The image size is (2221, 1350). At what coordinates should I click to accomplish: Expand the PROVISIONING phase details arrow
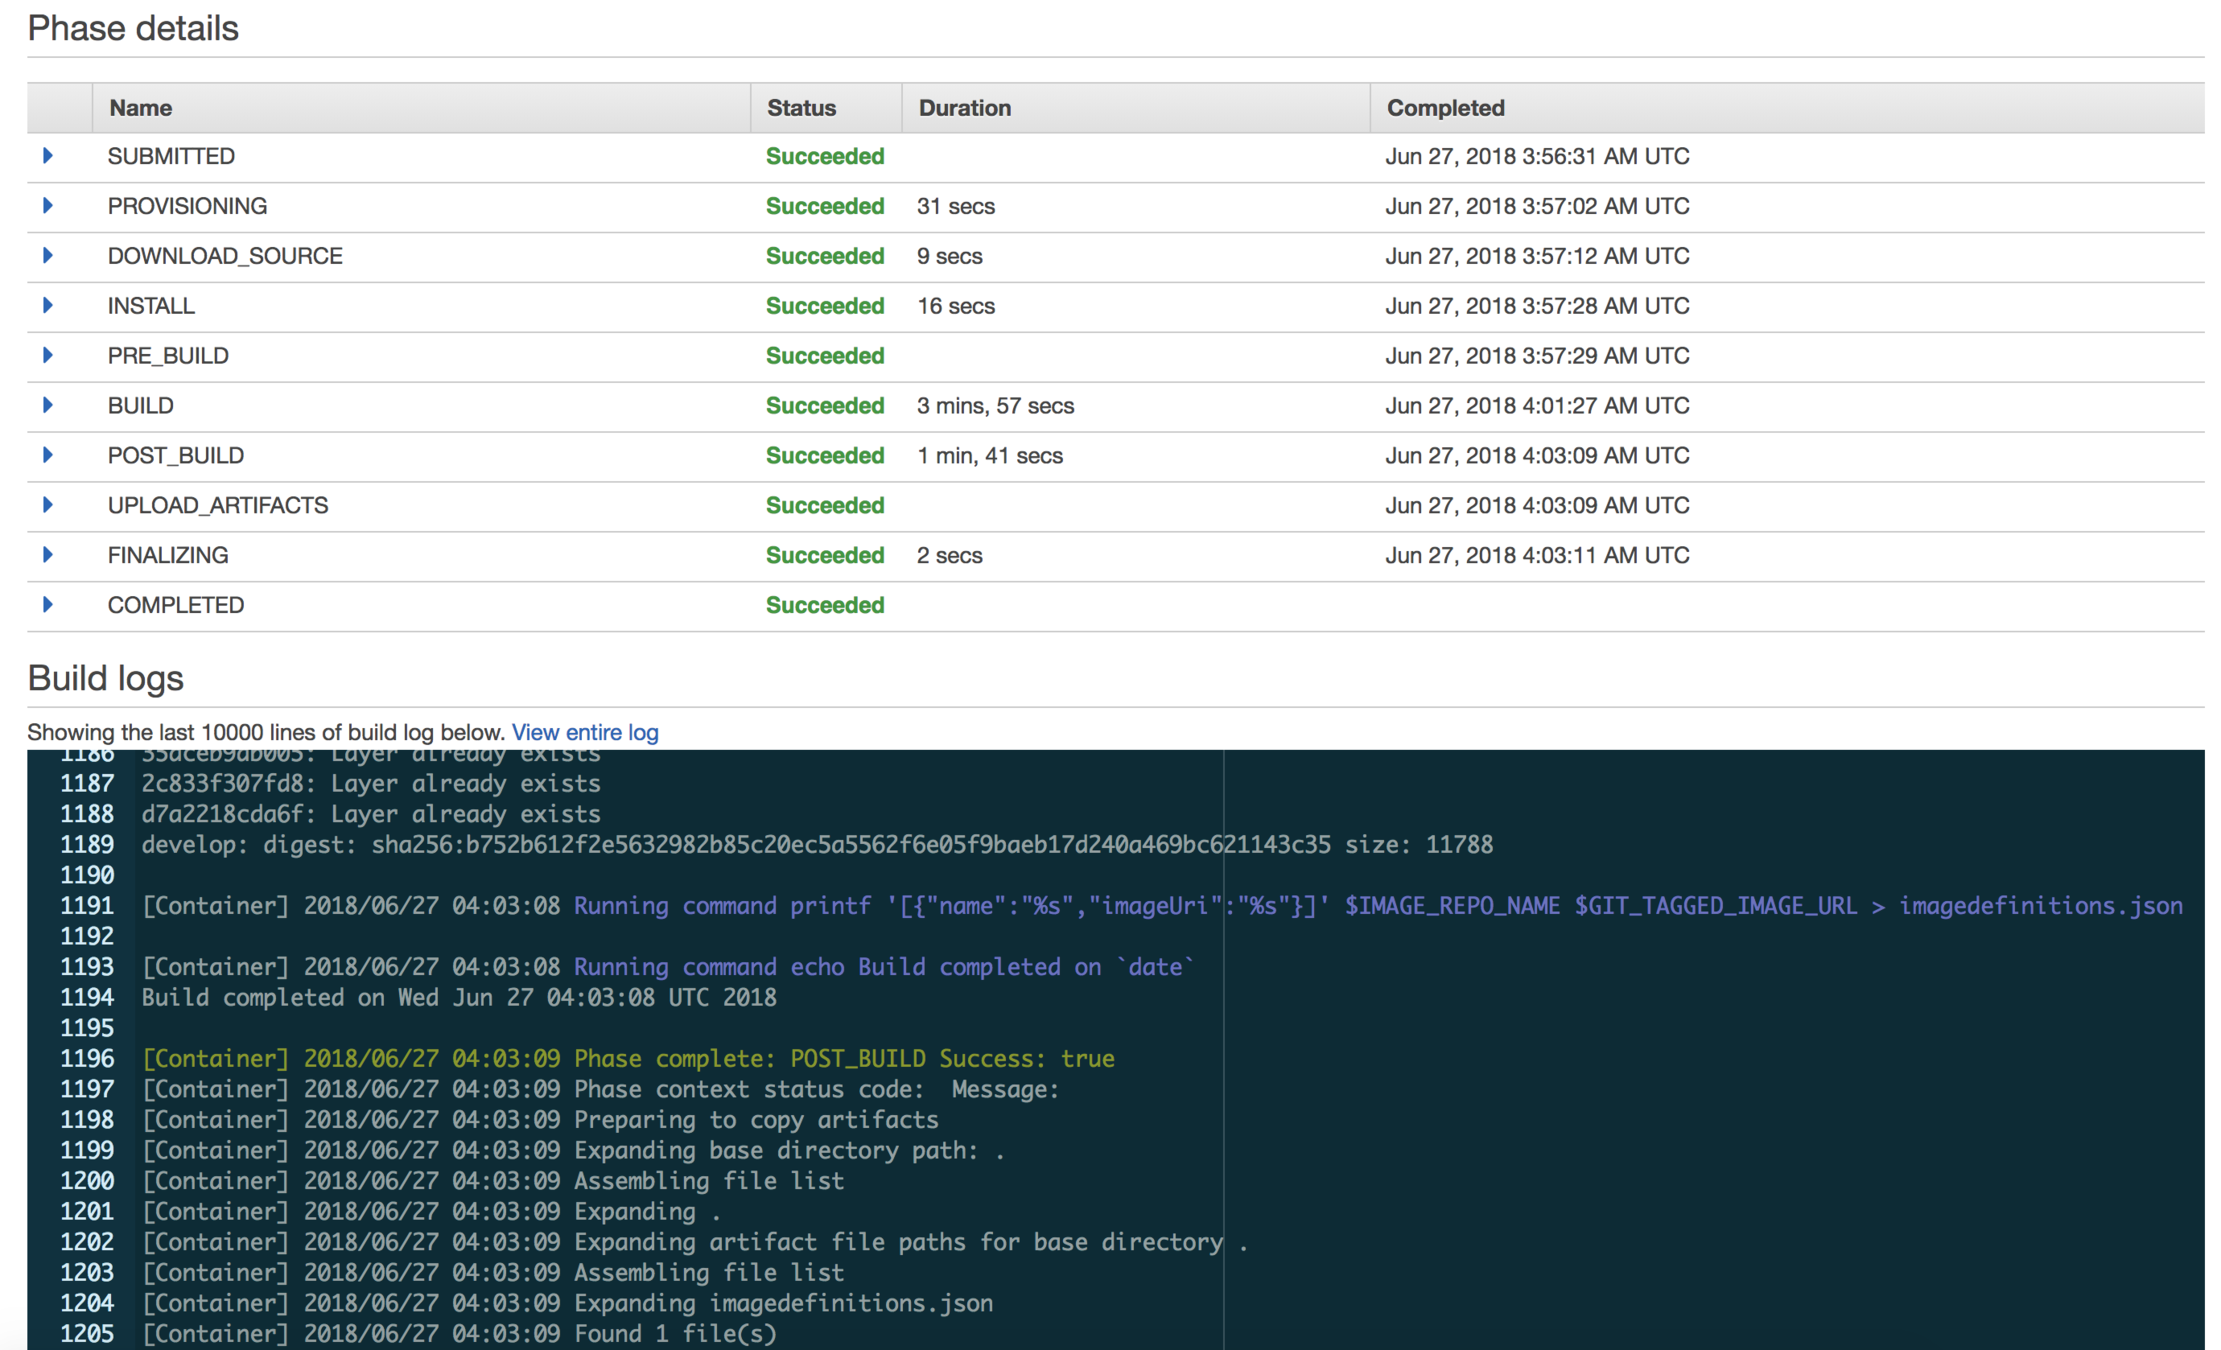point(47,206)
